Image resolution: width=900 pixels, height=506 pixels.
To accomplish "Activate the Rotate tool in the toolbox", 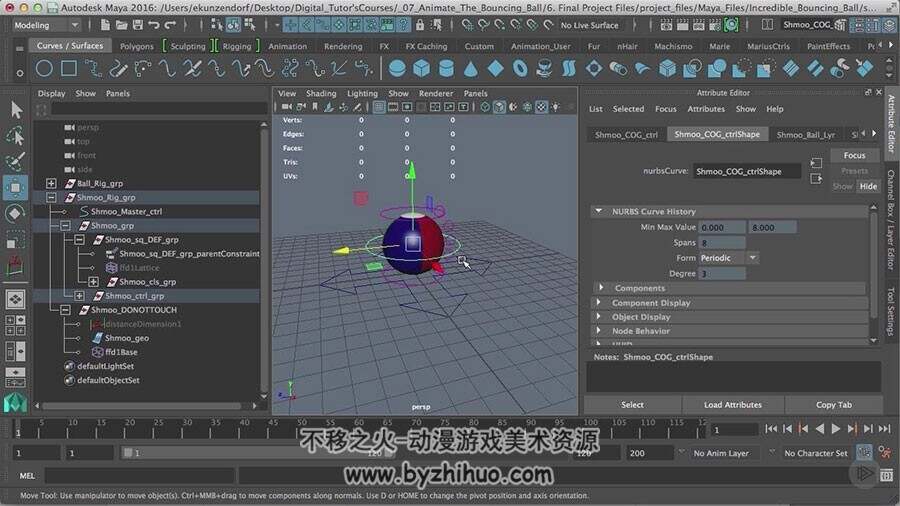I will tap(15, 213).
